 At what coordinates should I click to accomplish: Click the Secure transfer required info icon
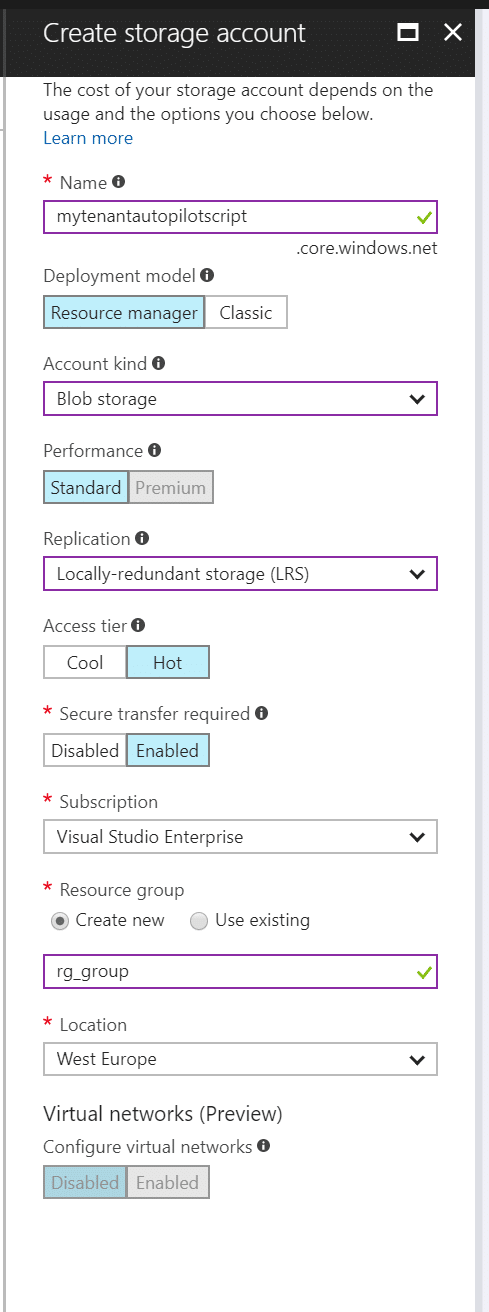point(261,713)
